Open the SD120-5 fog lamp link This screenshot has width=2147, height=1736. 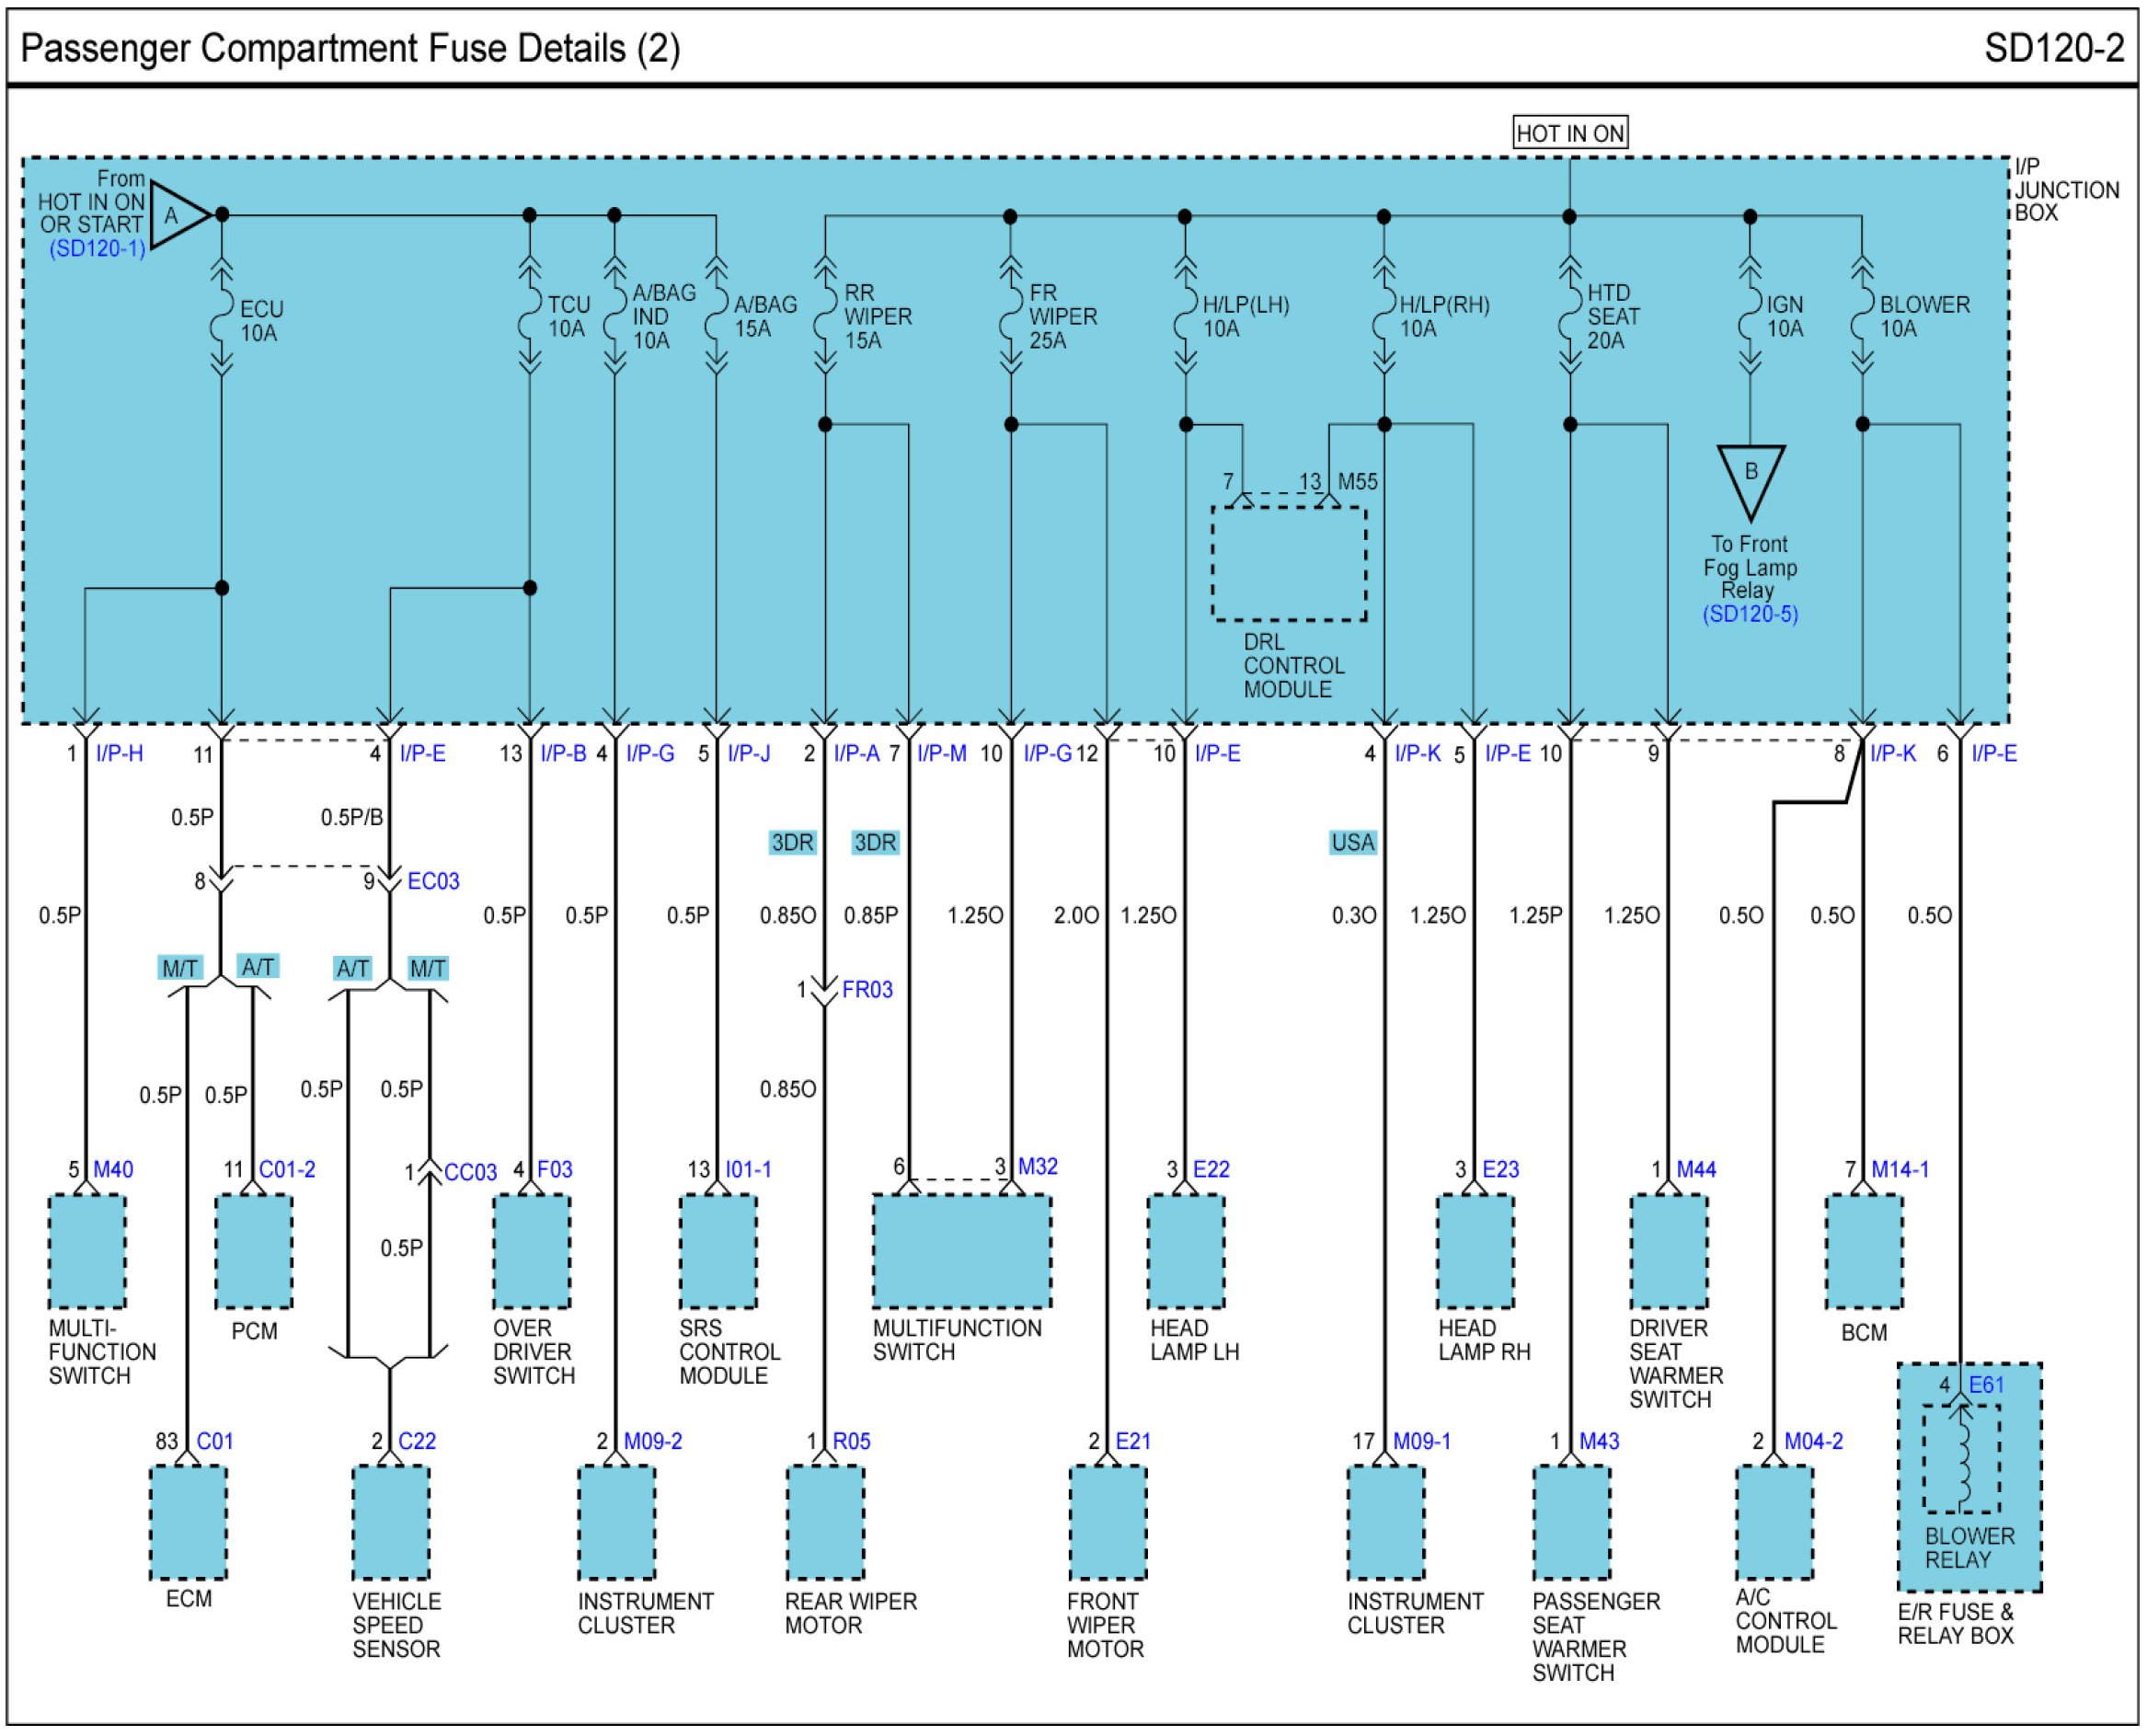(1750, 614)
